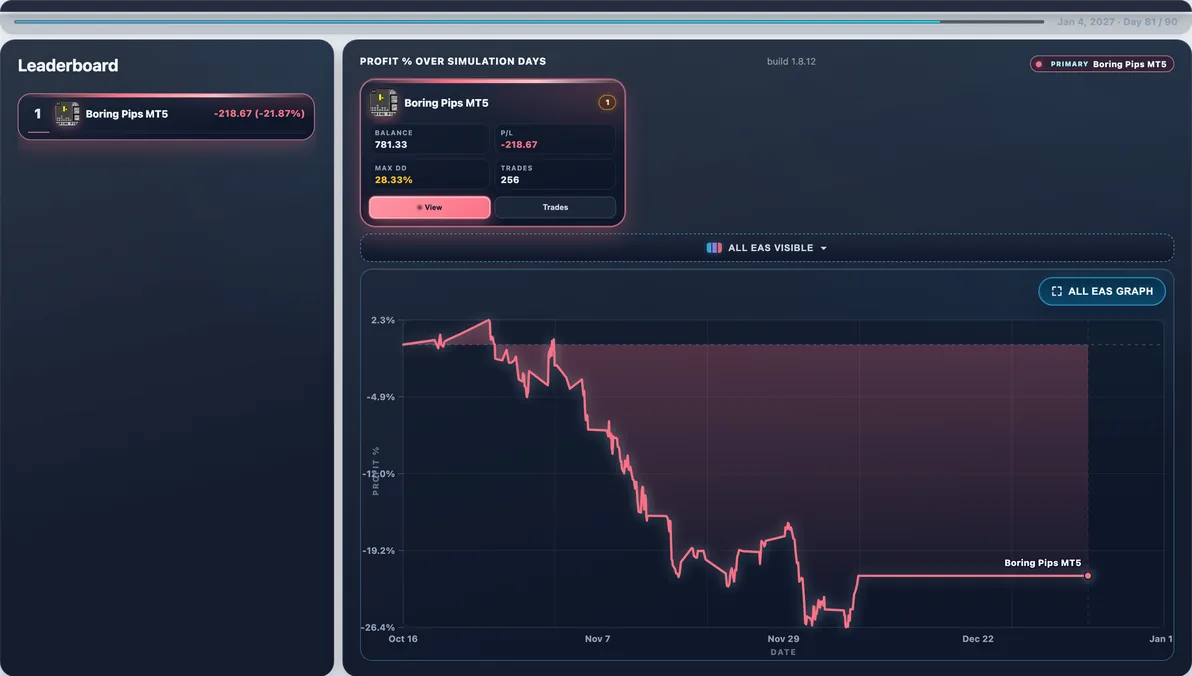This screenshot has width=1192, height=676.
Task: Click the rank number 1 in leaderboard
Action: click(x=37, y=114)
